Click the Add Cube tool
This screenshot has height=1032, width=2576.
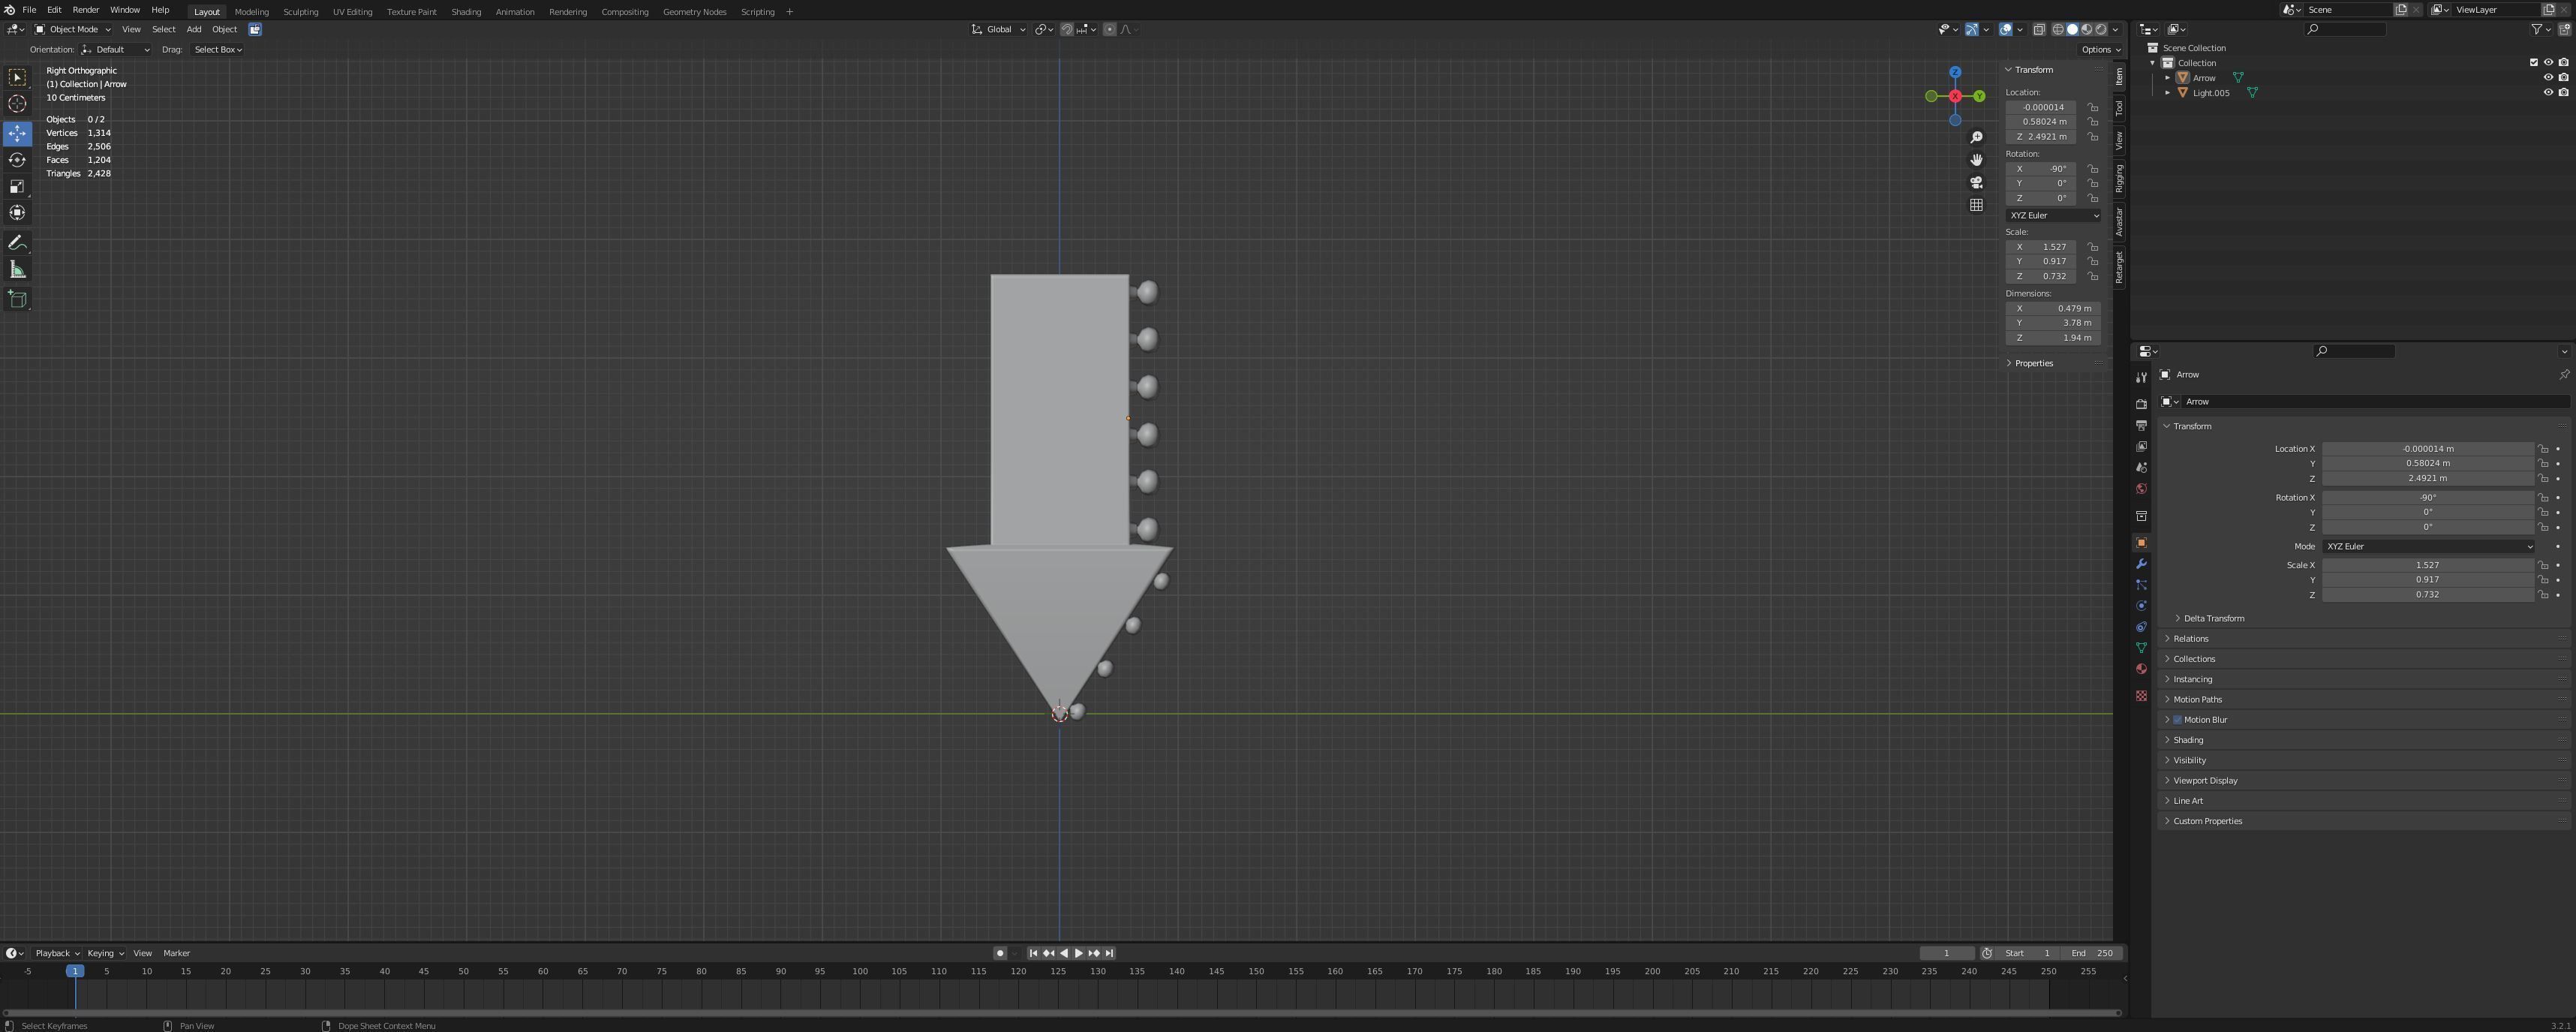[17, 299]
